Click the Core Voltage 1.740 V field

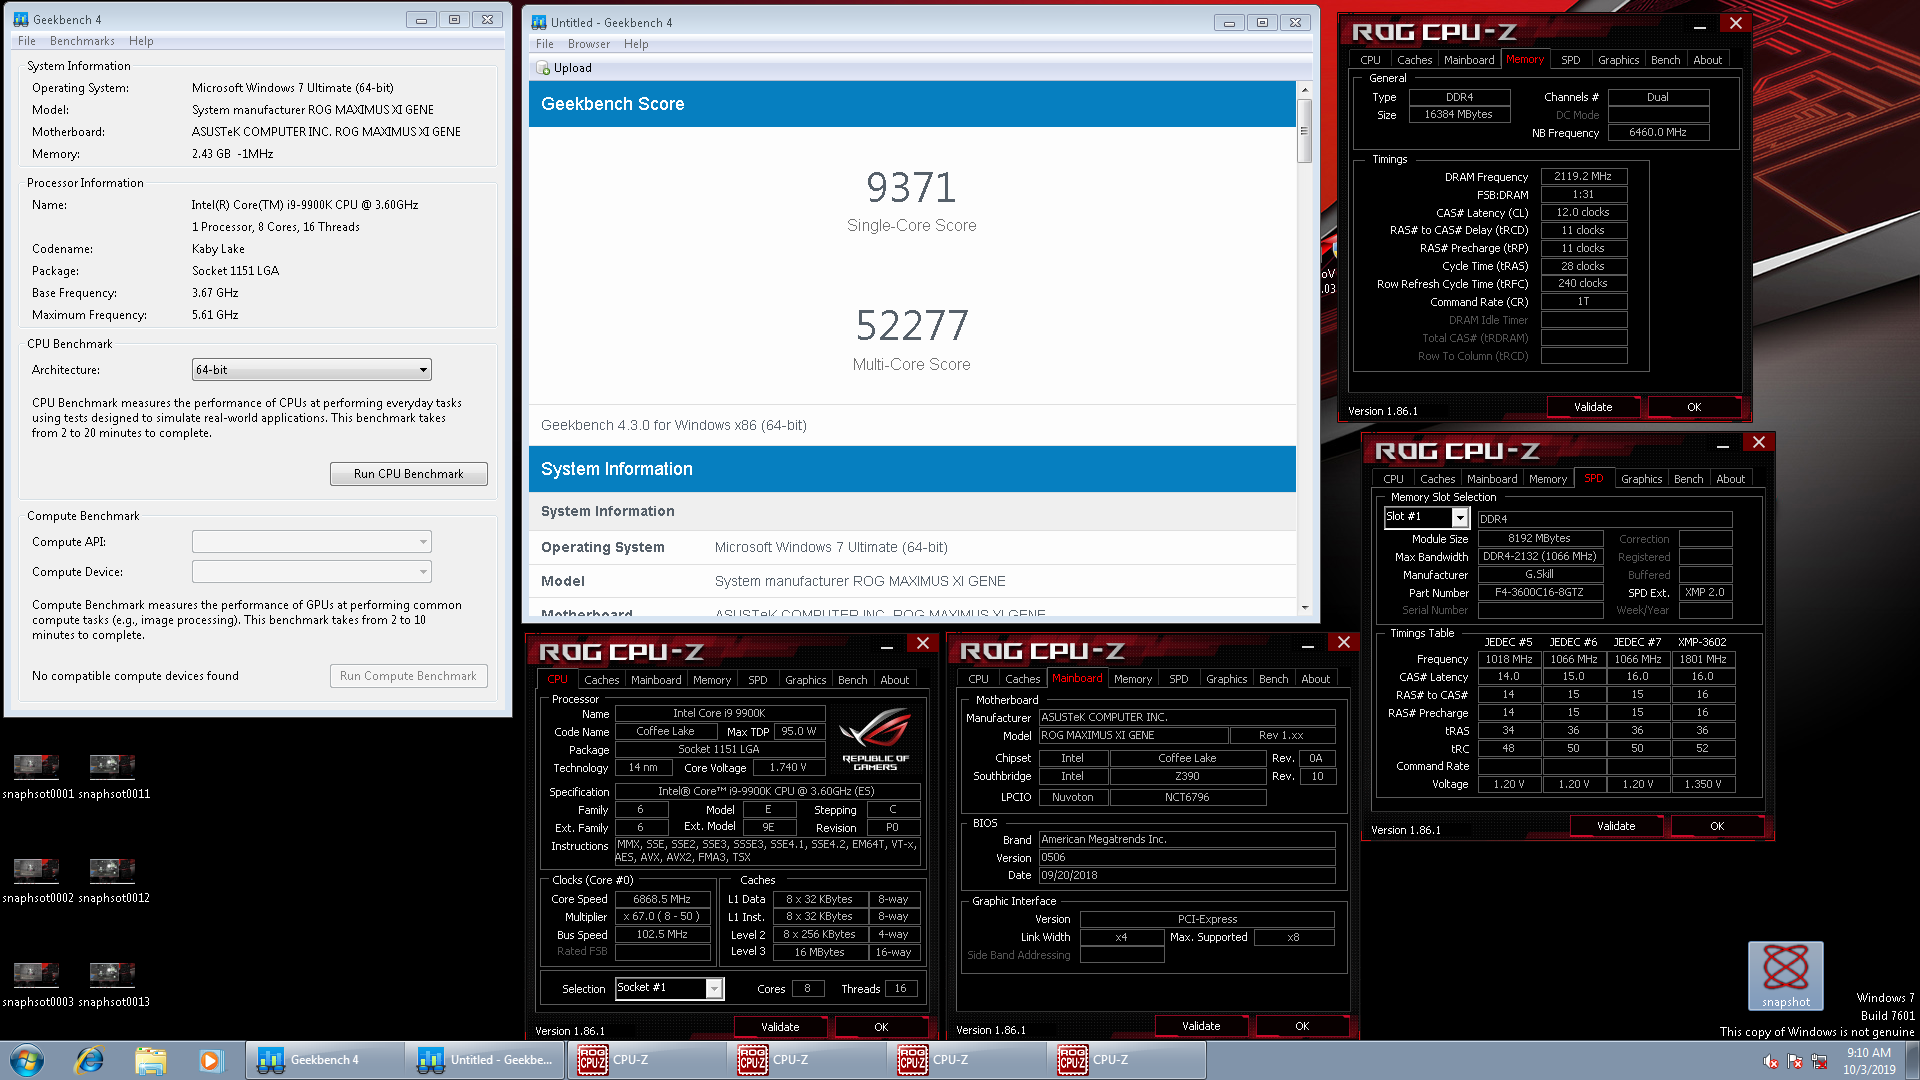click(x=787, y=768)
